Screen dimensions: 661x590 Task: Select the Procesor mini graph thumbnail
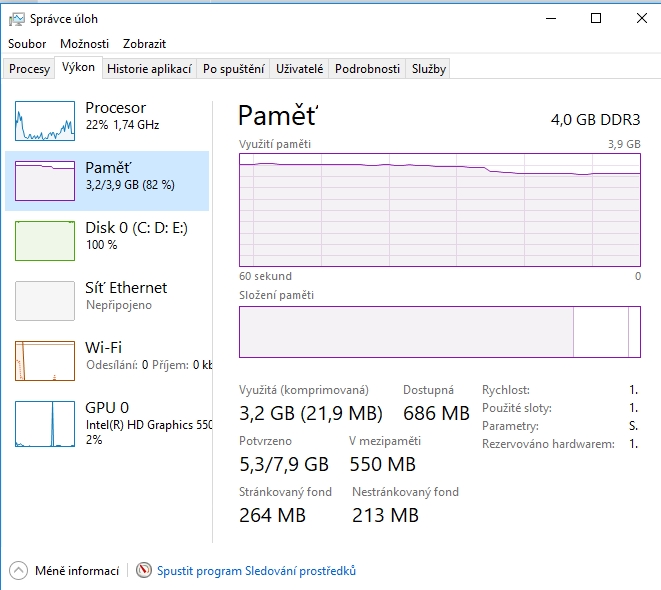45,121
